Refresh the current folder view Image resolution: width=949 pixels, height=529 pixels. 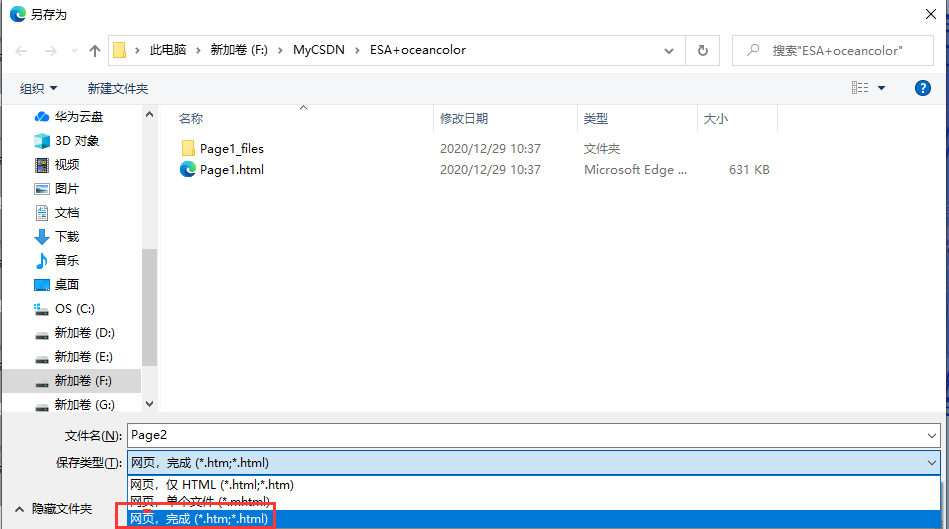tap(703, 51)
